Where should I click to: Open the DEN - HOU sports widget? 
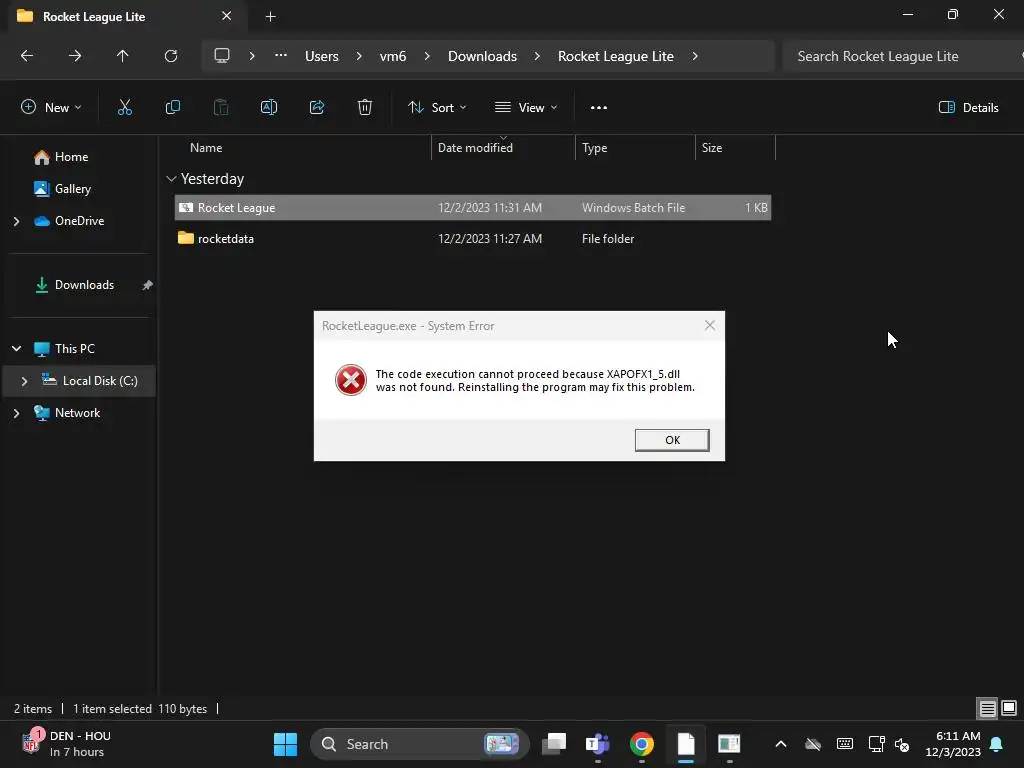(x=67, y=744)
